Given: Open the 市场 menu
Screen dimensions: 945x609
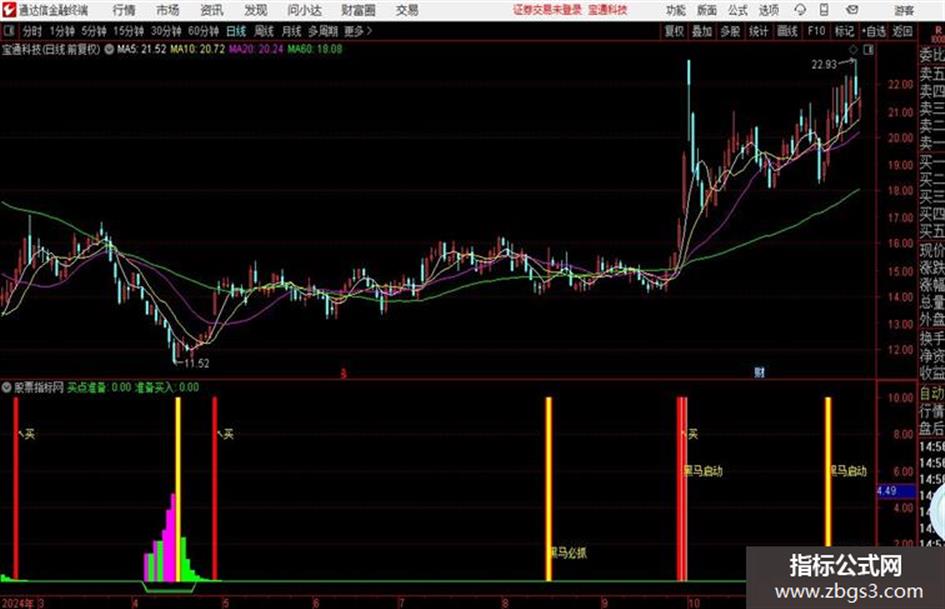Looking at the screenshot, I should point(168,10).
